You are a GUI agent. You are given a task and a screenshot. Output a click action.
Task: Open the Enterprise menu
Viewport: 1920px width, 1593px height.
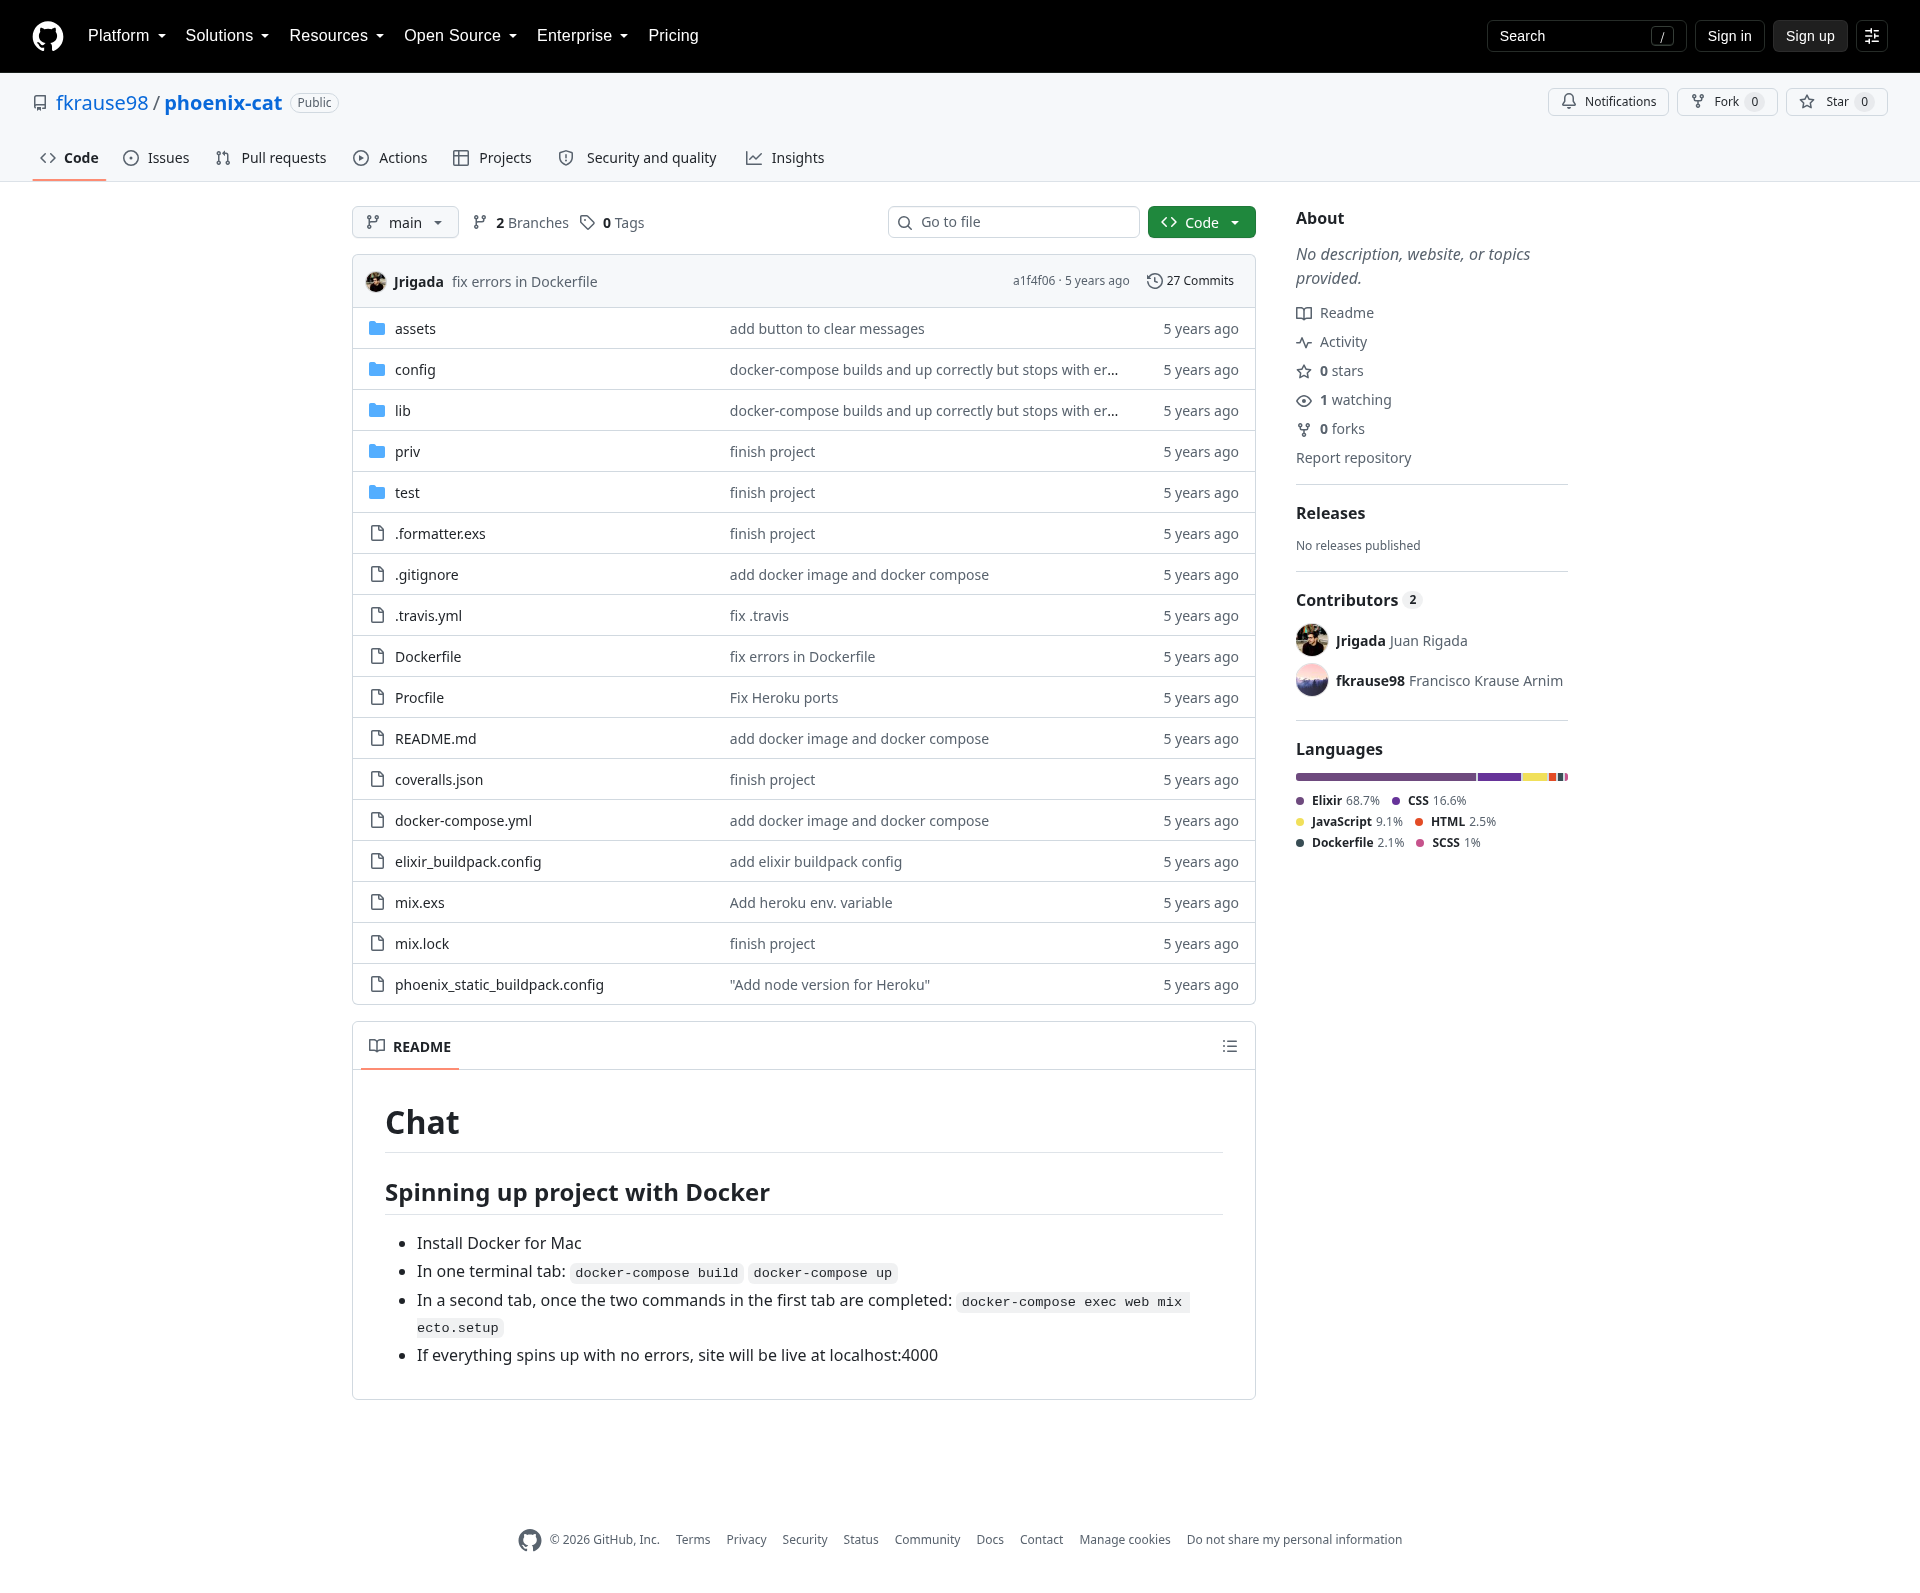583,36
